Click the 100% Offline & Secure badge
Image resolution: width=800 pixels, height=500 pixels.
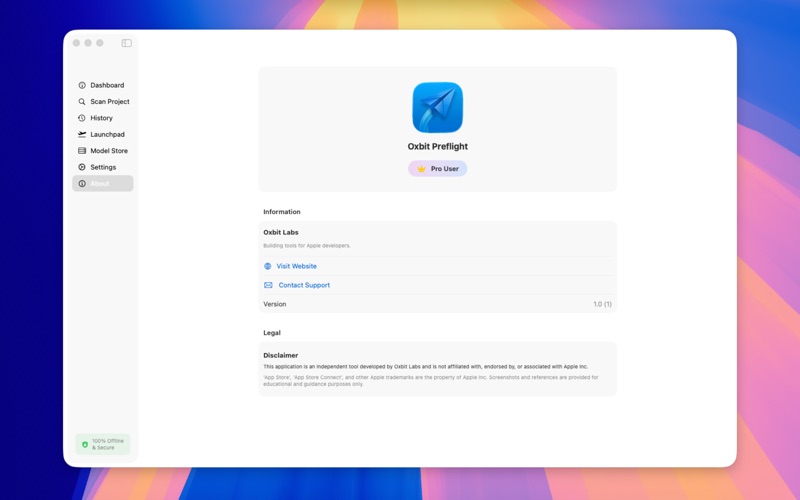click(x=103, y=444)
